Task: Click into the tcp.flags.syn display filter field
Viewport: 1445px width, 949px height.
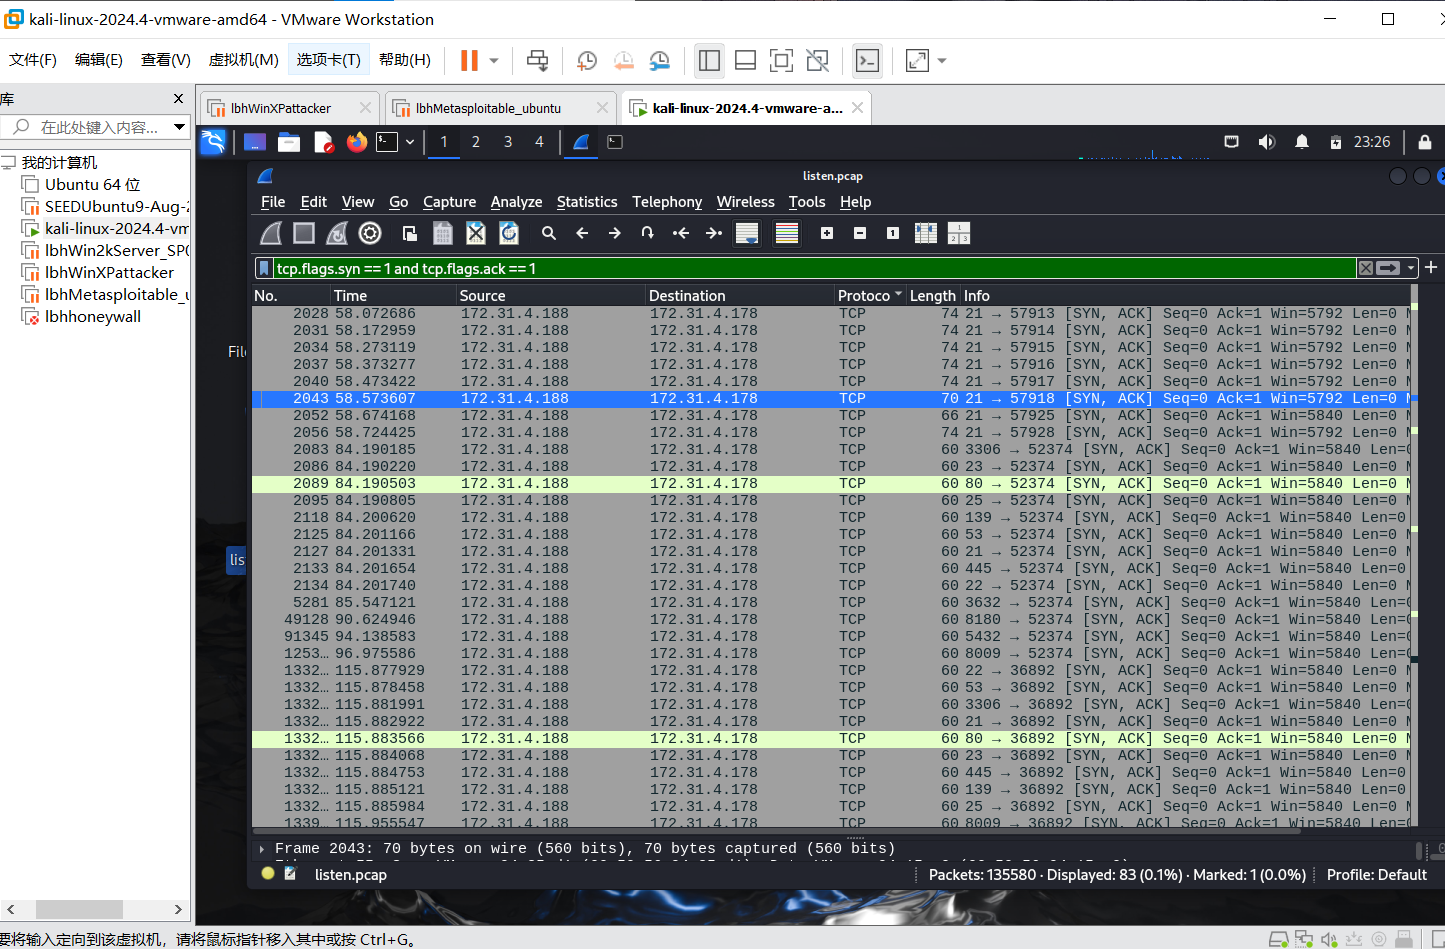Action: 815,268
